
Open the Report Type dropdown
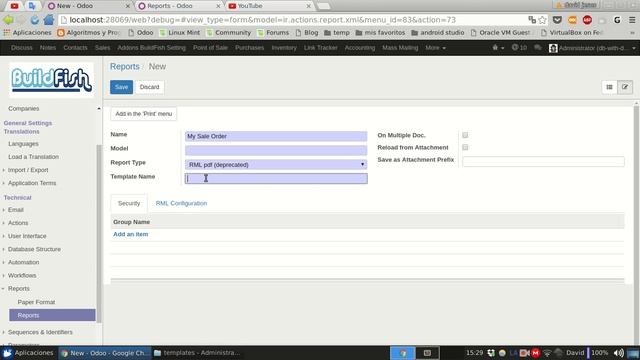point(276,164)
